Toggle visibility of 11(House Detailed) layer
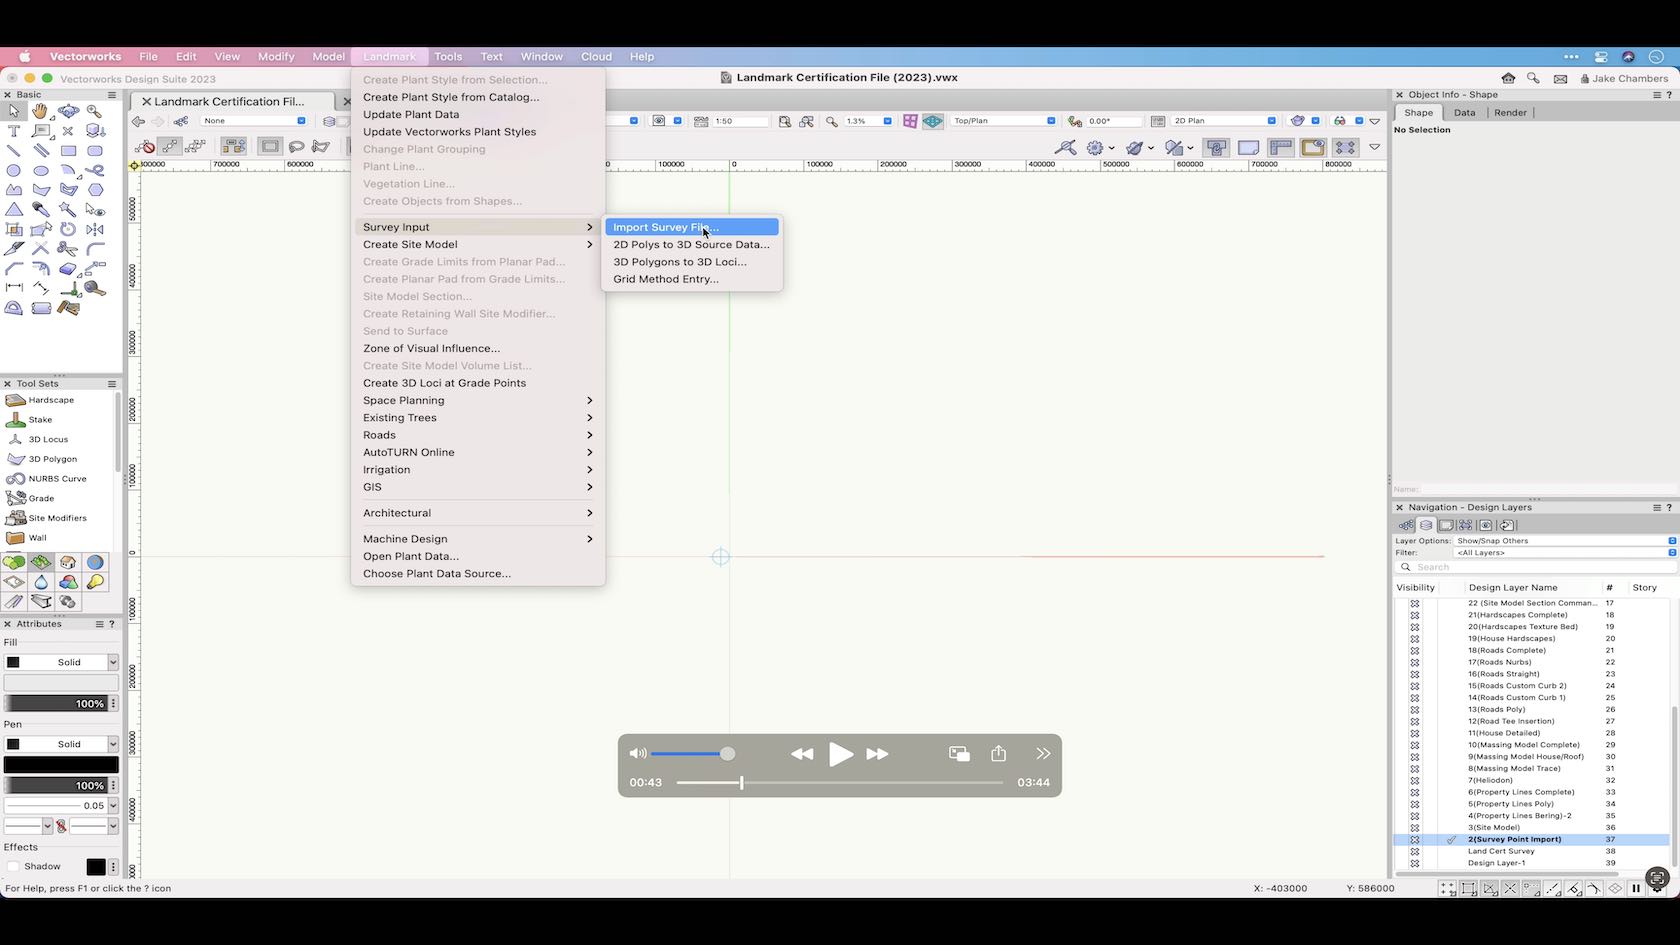The image size is (1680, 945). [1414, 733]
